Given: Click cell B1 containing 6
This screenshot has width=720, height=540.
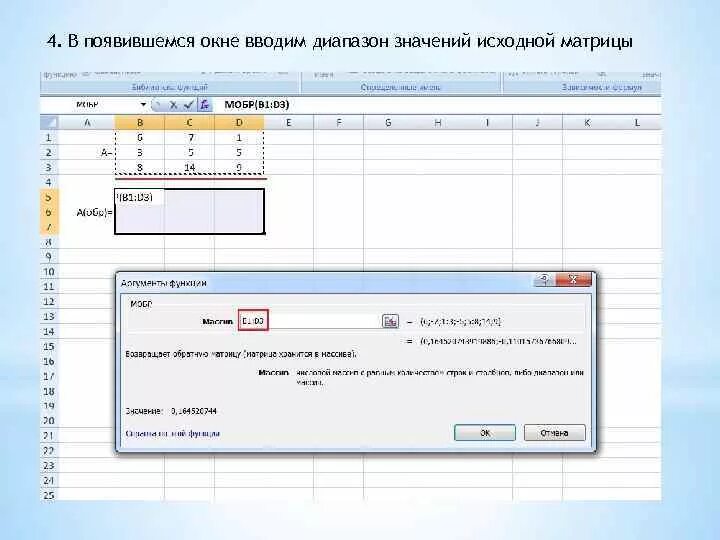Looking at the screenshot, I should [140, 137].
